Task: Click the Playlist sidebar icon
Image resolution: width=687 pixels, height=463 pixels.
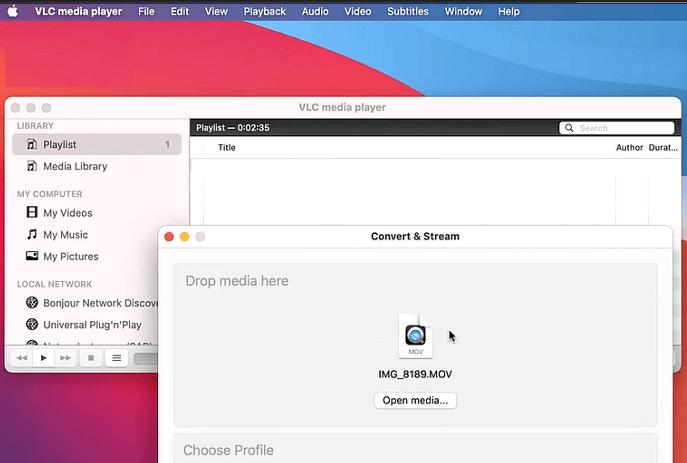Action: [x=32, y=144]
